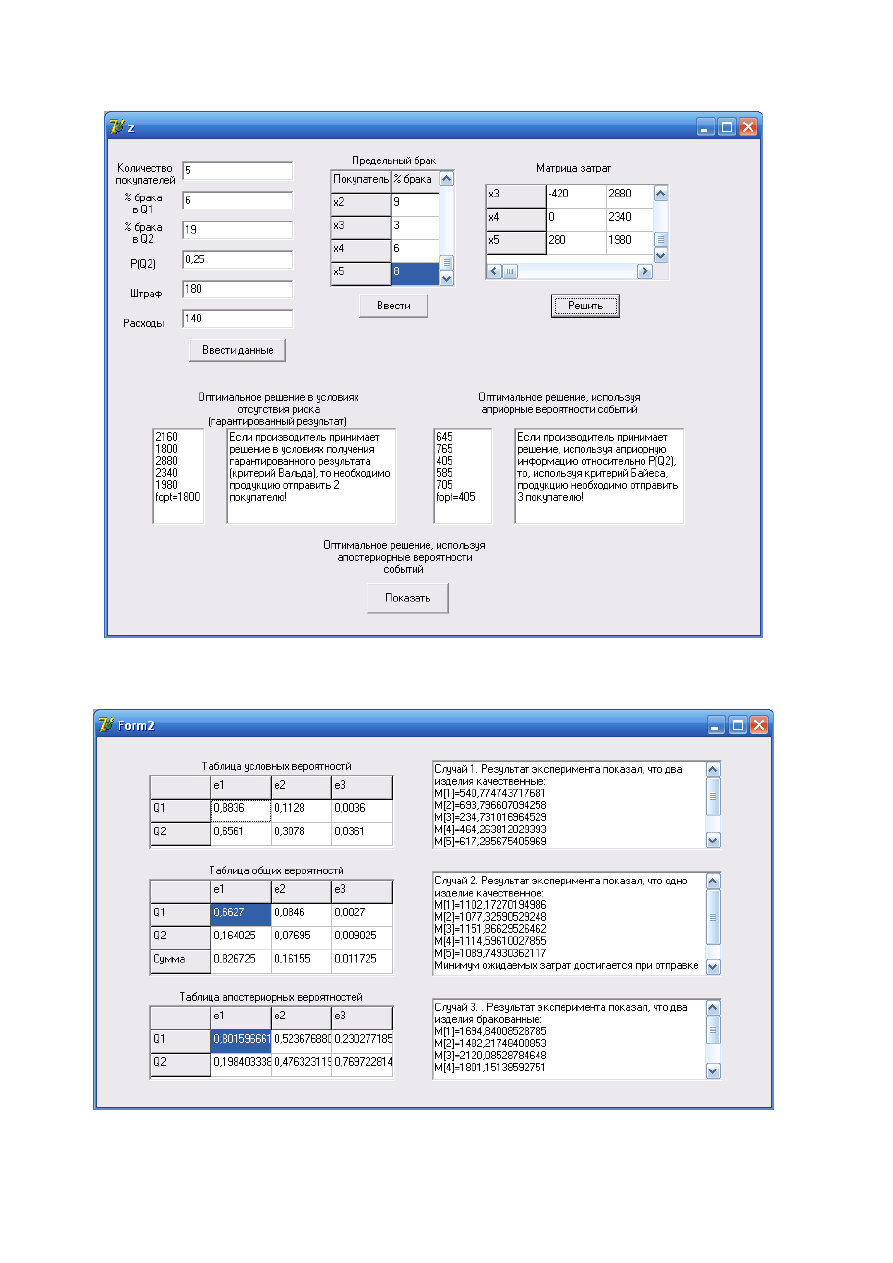Click scrollbar thumb in Случай 1 box

(x=713, y=795)
